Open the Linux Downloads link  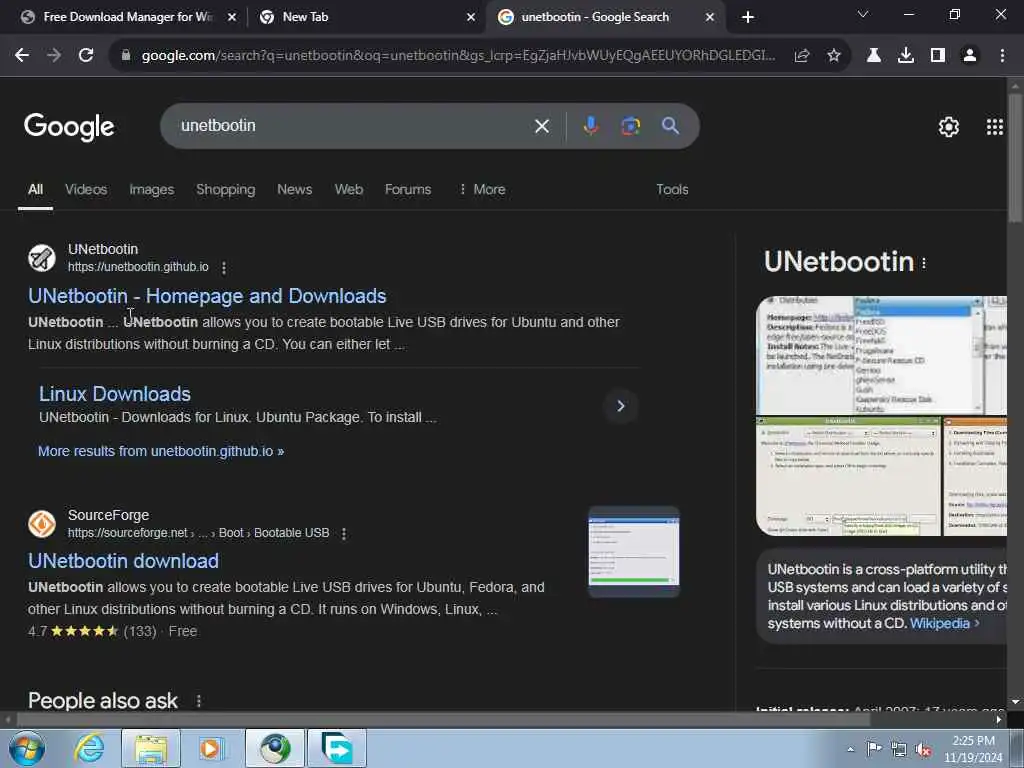click(115, 394)
